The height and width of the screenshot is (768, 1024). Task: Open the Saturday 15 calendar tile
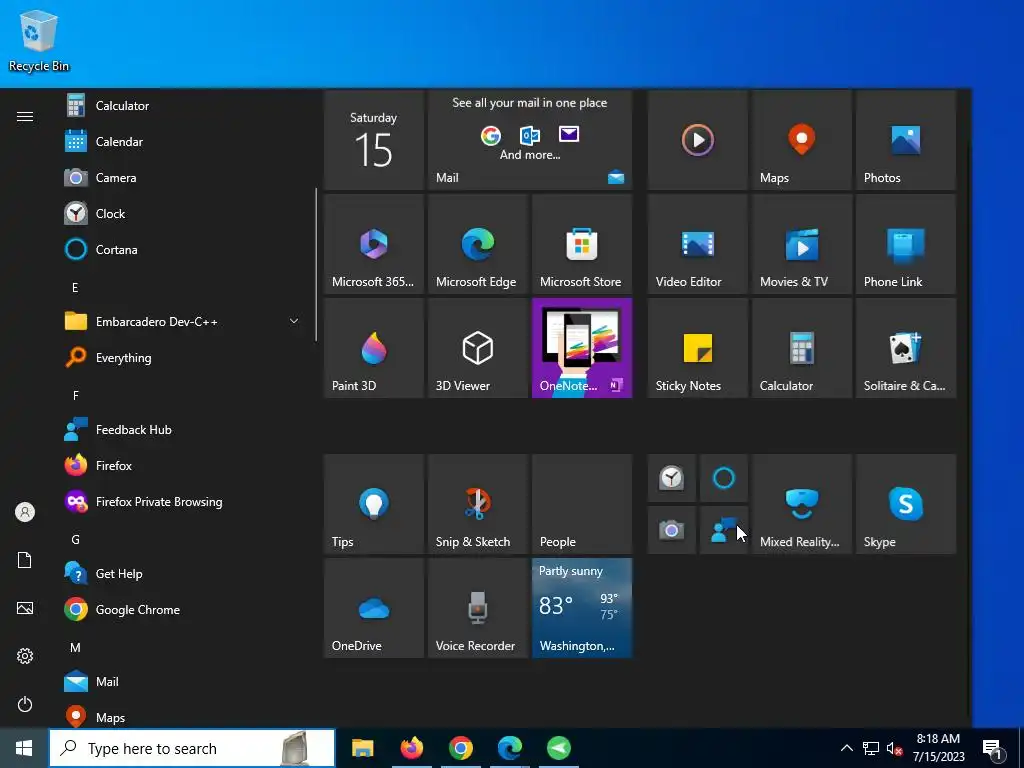(x=374, y=140)
